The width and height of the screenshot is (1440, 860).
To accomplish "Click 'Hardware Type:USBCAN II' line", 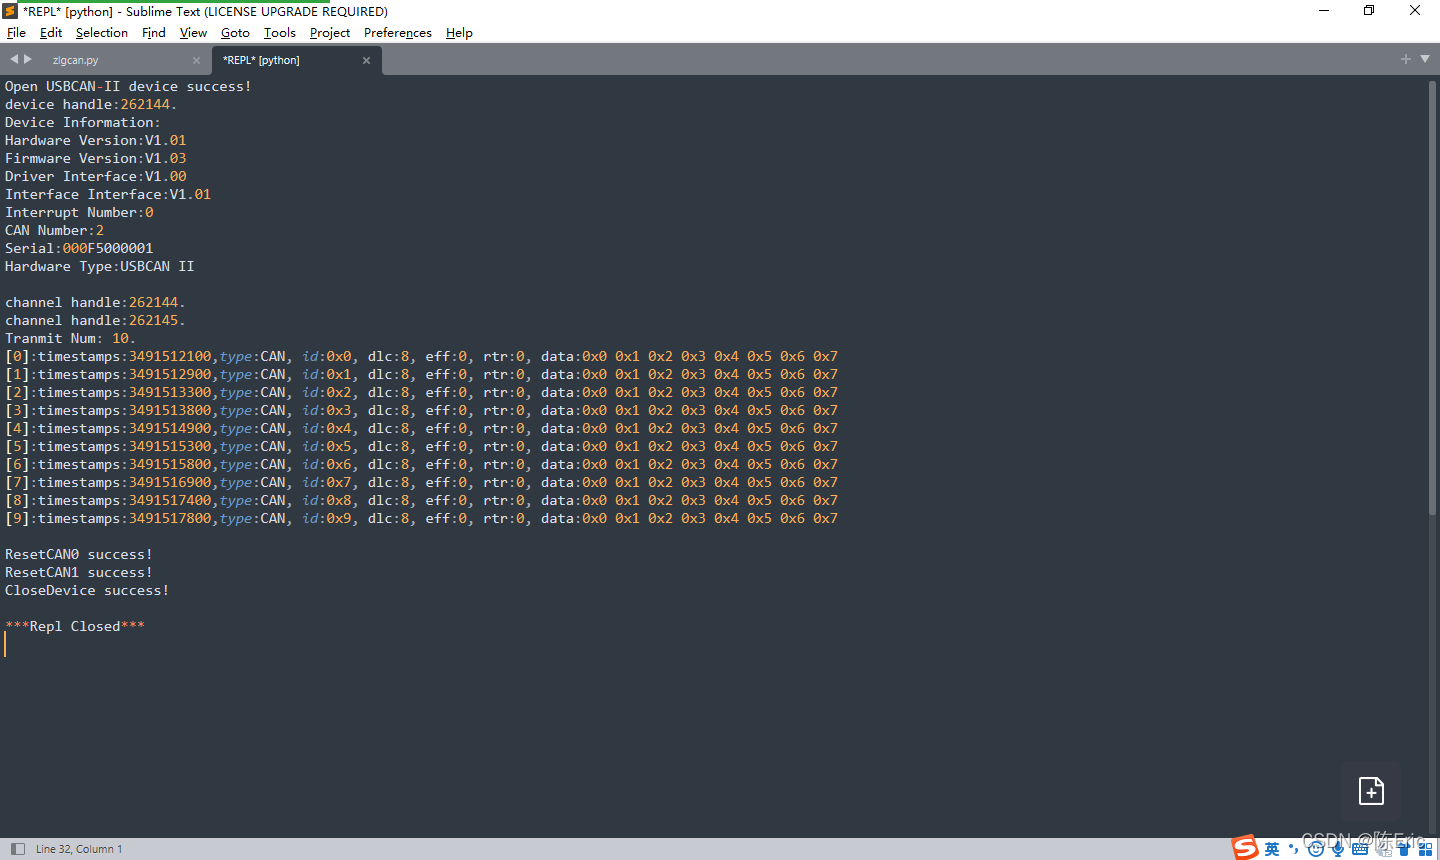I will [x=100, y=267].
